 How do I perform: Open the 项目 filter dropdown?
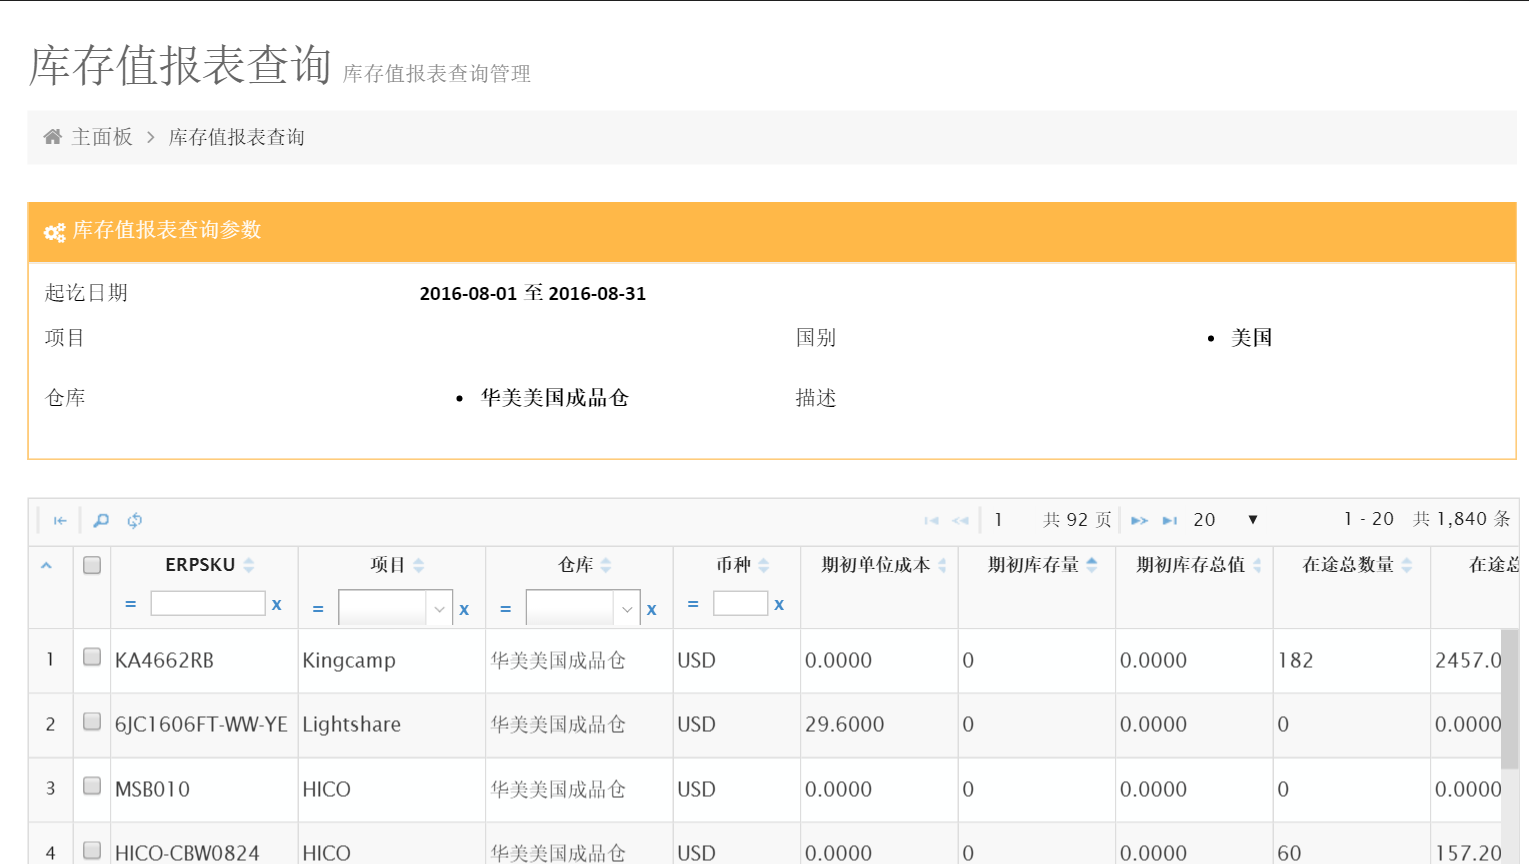click(396, 608)
